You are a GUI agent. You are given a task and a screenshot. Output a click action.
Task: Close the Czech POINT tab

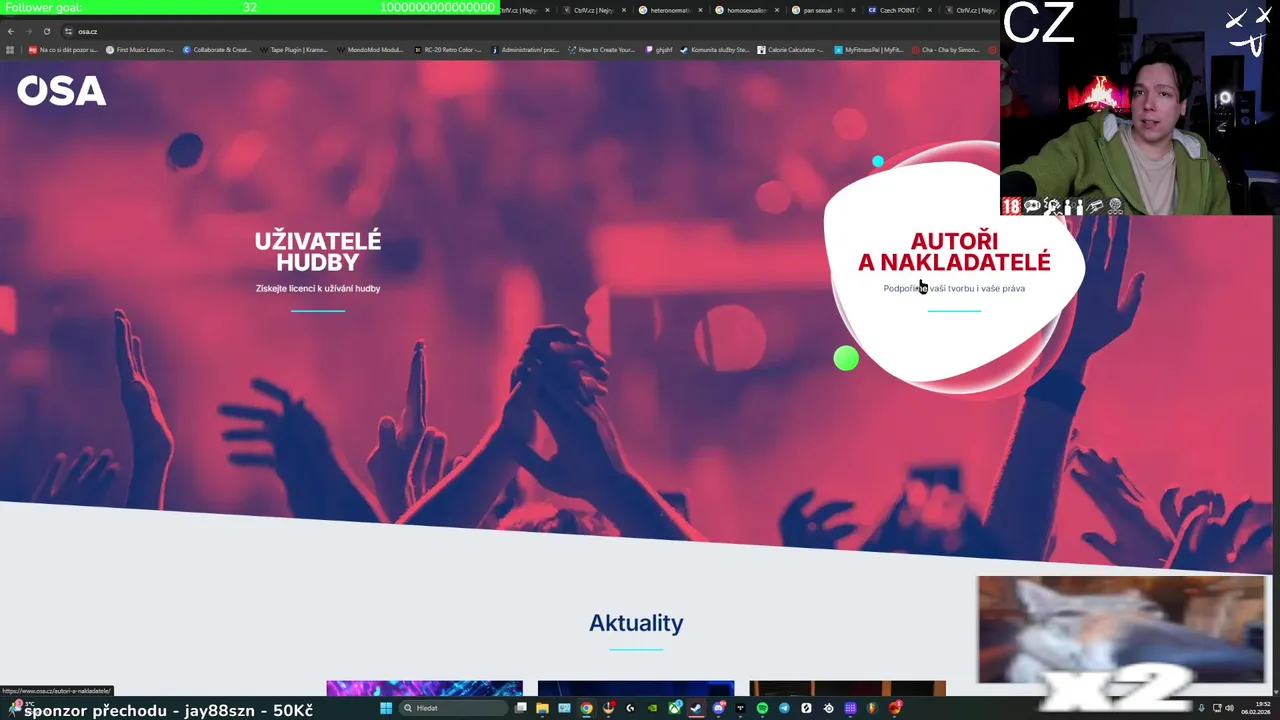930,10
